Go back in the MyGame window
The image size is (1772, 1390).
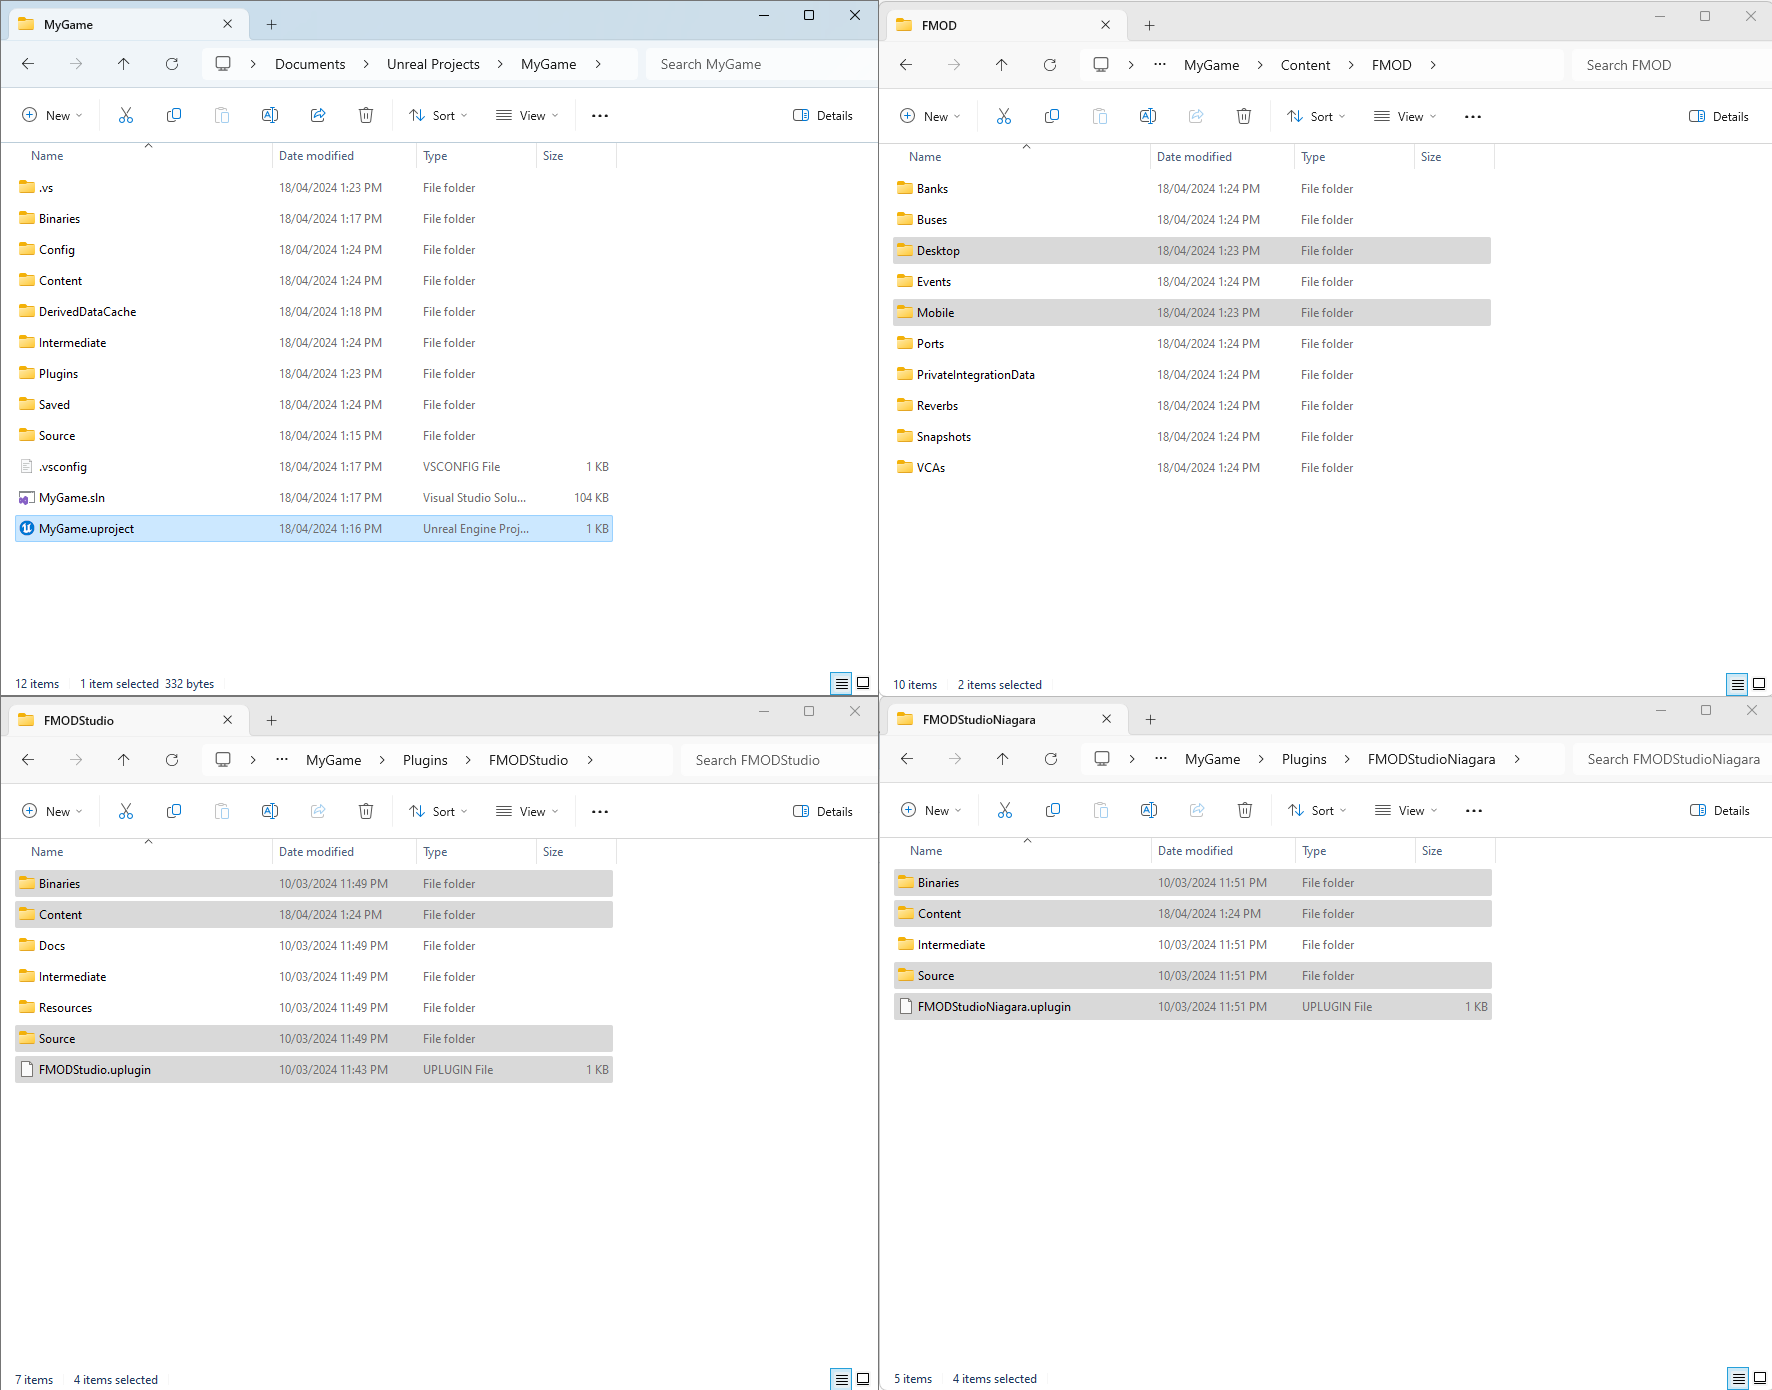(28, 63)
